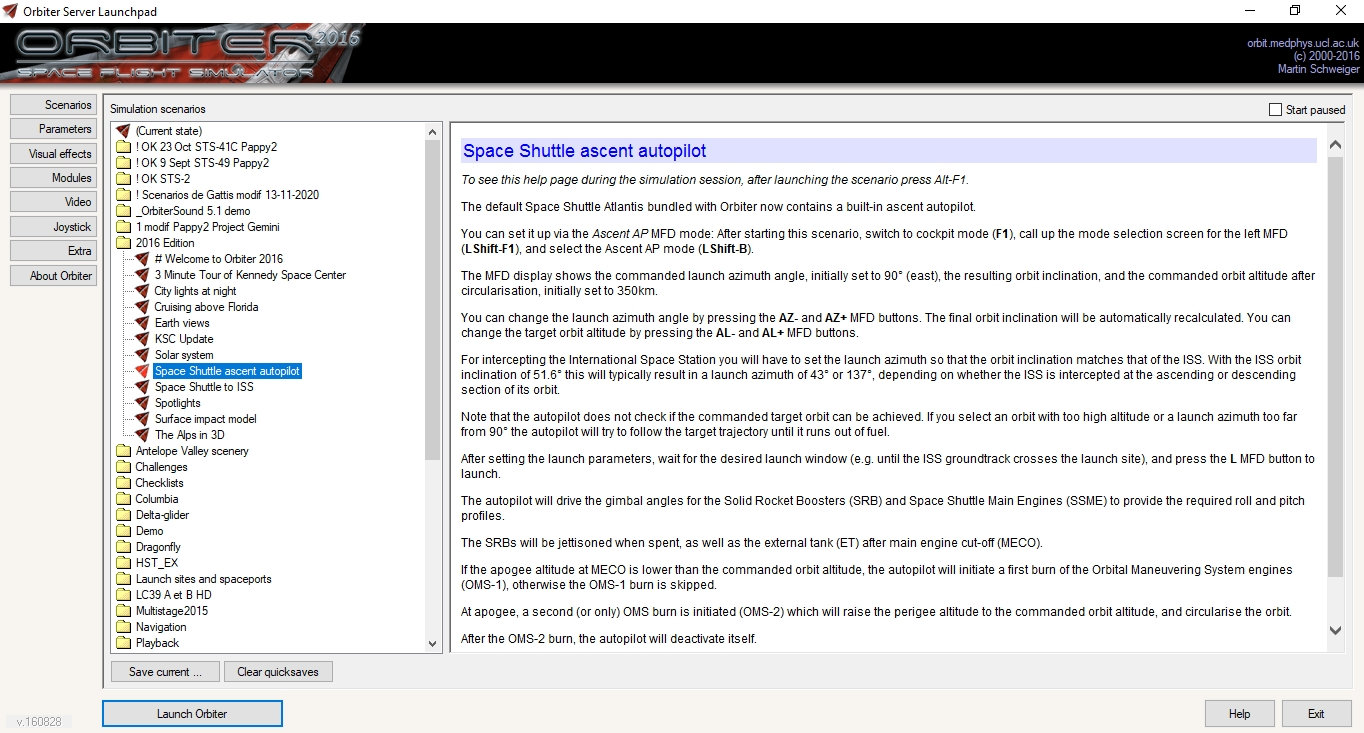Click the (Current state) scenario icon

point(123,131)
